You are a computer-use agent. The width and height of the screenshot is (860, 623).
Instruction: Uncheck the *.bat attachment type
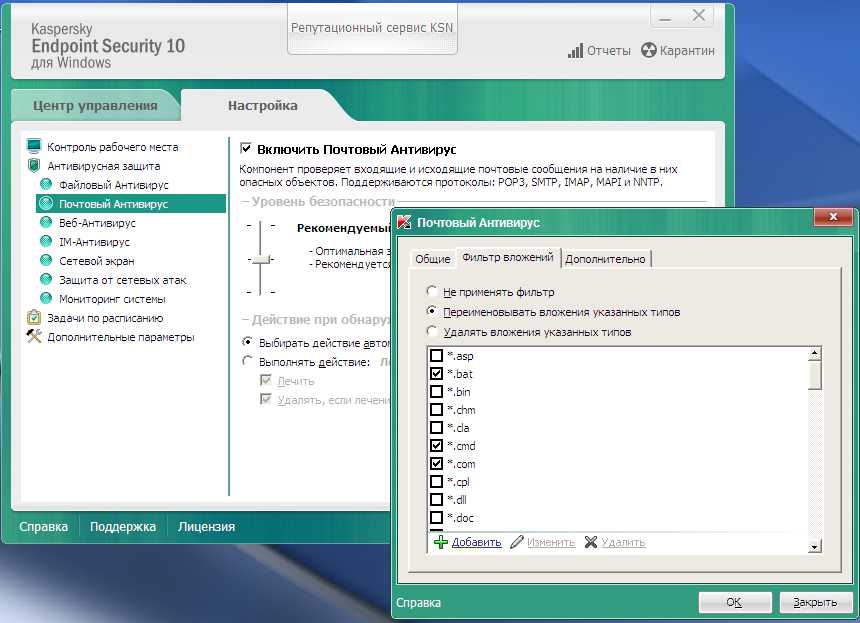point(436,373)
